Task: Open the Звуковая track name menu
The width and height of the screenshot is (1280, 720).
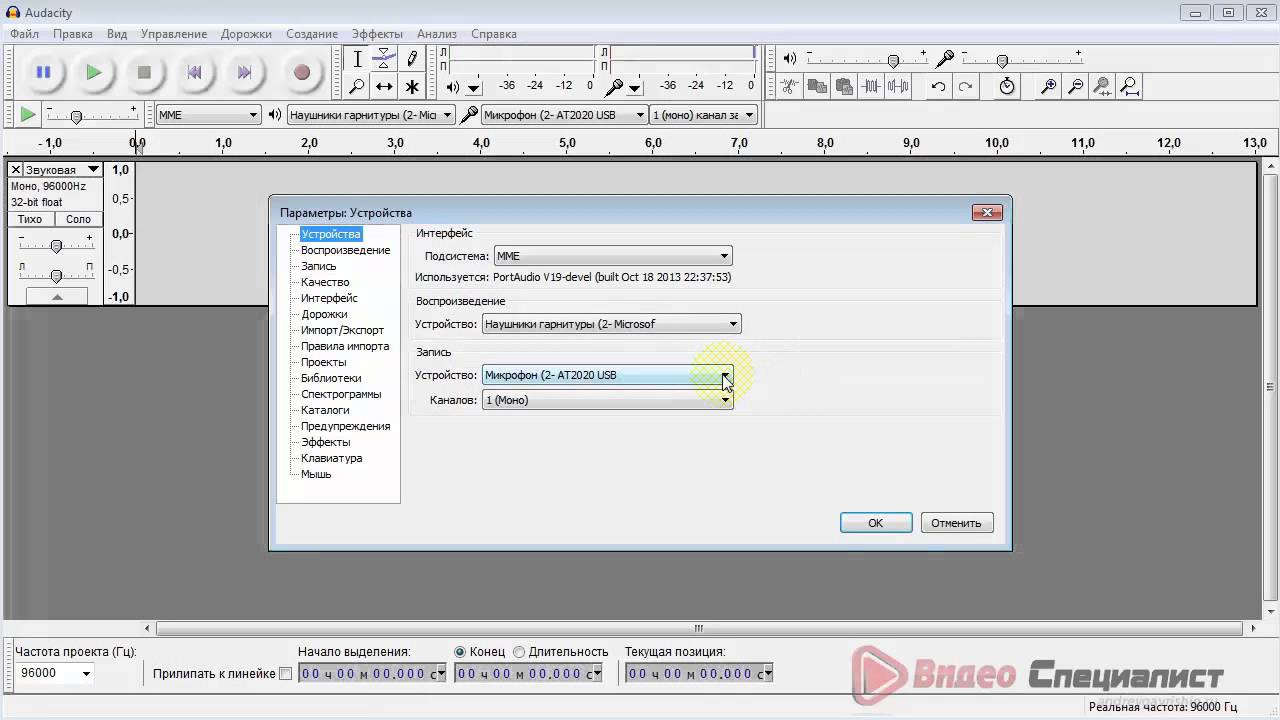Action: click(x=63, y=170)
